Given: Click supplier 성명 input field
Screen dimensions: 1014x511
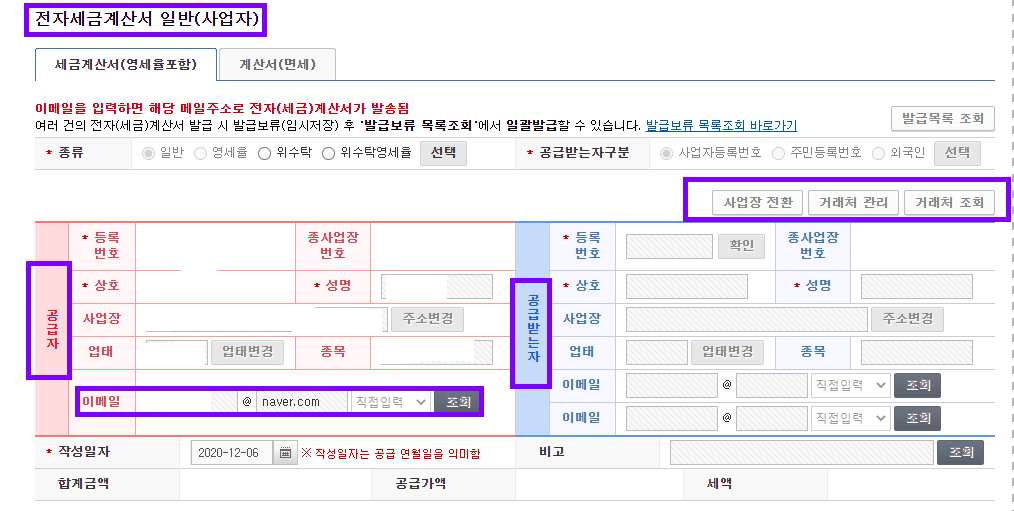Looking at the screenshot, I should click(x=437, y=286).
